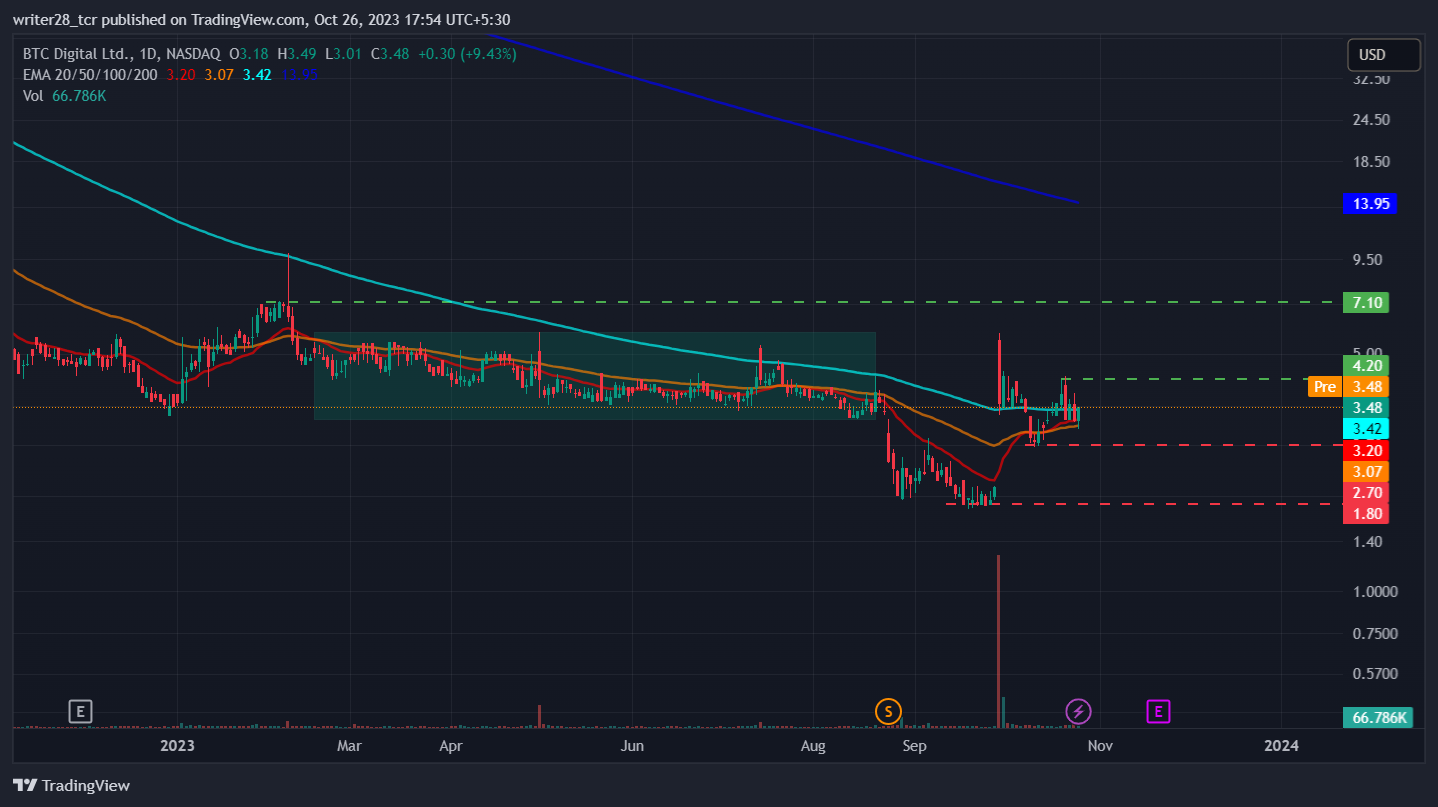Screen dimensions: 1438x807
Task: Click the Aug label on time axis
Action: (814, 746)
